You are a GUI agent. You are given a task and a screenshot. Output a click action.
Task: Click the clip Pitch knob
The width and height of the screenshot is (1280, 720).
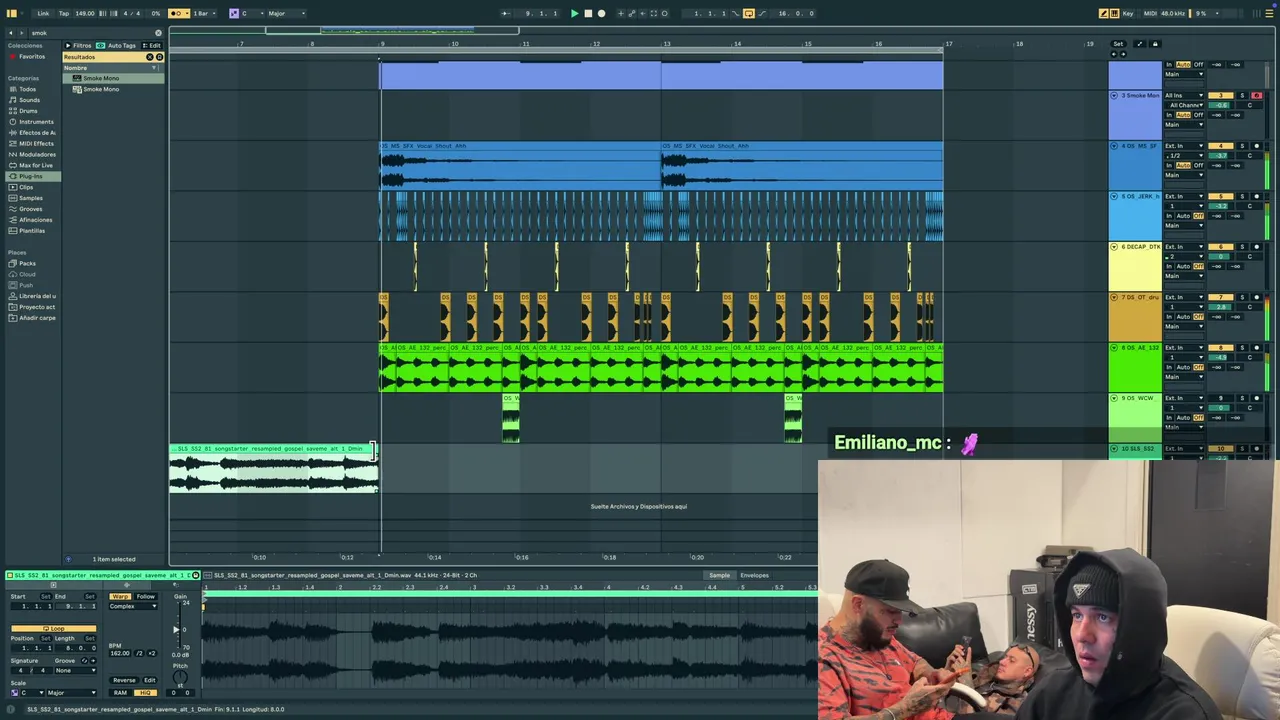click(x=180, y=677)
